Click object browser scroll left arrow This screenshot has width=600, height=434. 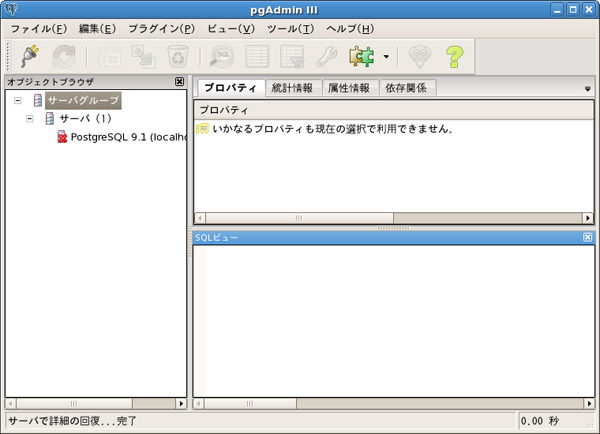(11, 403)
